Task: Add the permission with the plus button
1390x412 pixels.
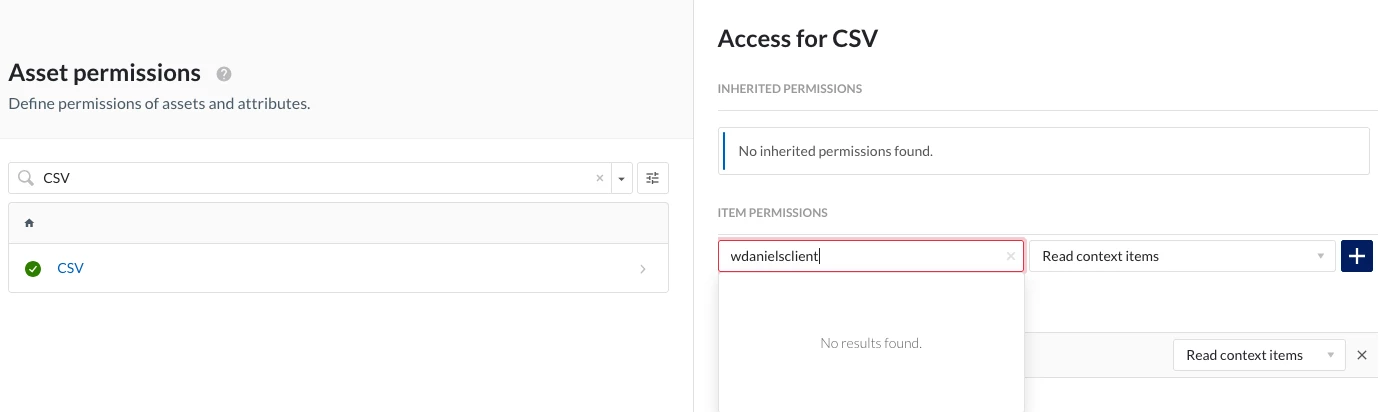Action: [1356, 256]
